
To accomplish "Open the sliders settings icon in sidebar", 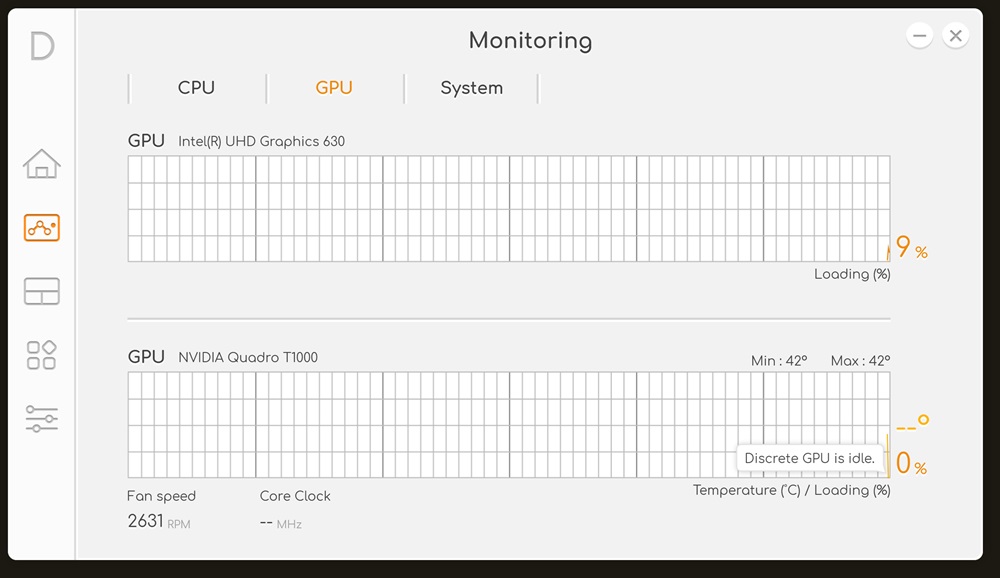I will tap(41, 419).
